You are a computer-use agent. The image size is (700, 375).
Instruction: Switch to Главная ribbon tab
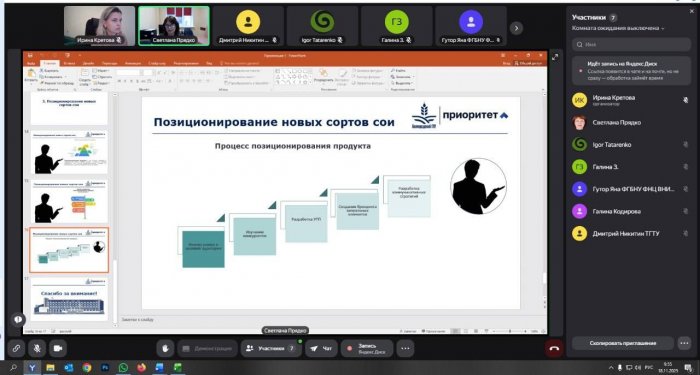coord(50,63)
